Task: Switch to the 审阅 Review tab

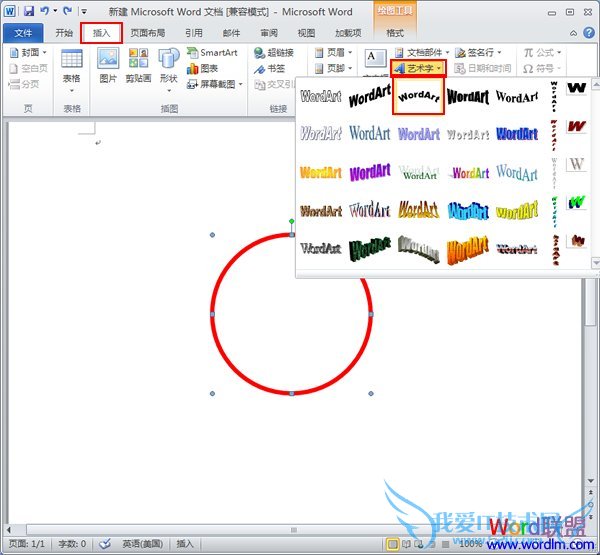Action: point(269,33)
